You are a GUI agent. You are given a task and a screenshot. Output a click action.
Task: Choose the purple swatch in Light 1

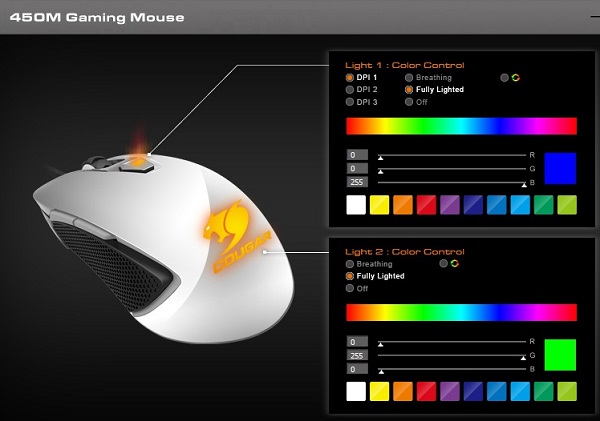[450, 205]
